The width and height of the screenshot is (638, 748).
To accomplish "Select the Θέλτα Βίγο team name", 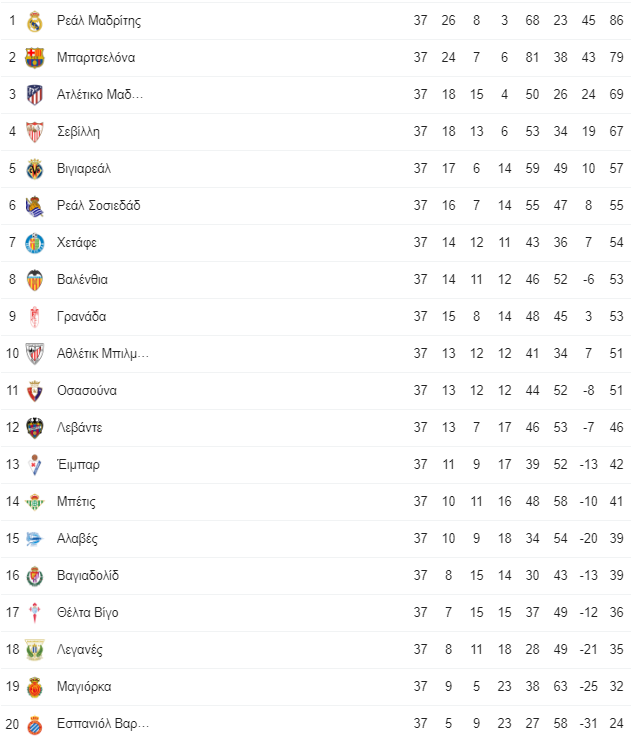I will point(87,613).
